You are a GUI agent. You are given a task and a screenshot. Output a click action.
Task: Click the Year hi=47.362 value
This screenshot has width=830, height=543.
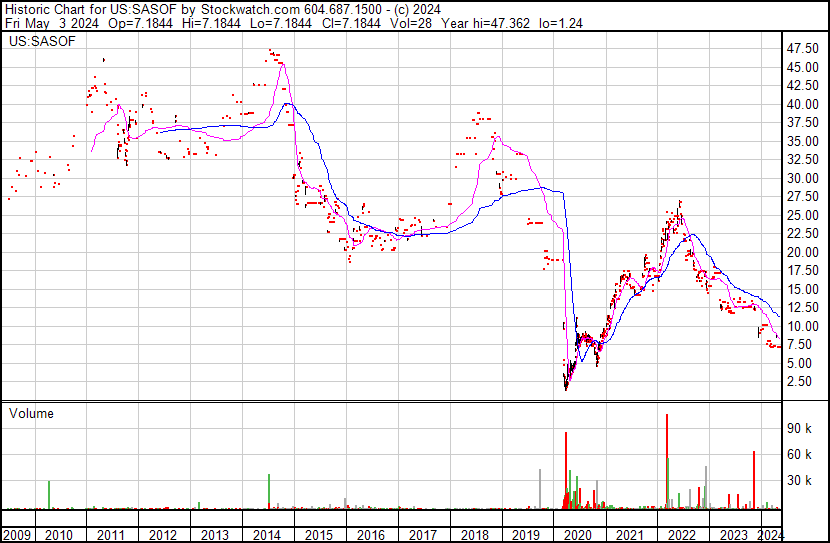tap(485, 23)
